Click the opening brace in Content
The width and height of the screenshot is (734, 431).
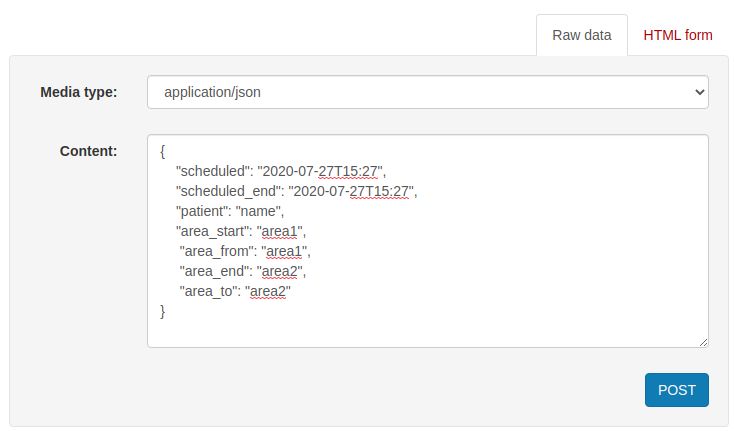click(162, 151)
